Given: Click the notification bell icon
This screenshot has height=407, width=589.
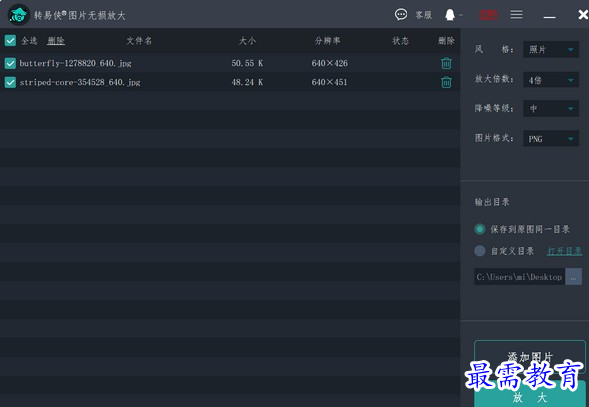Looking at the screenshot, I should pos(450,15).
